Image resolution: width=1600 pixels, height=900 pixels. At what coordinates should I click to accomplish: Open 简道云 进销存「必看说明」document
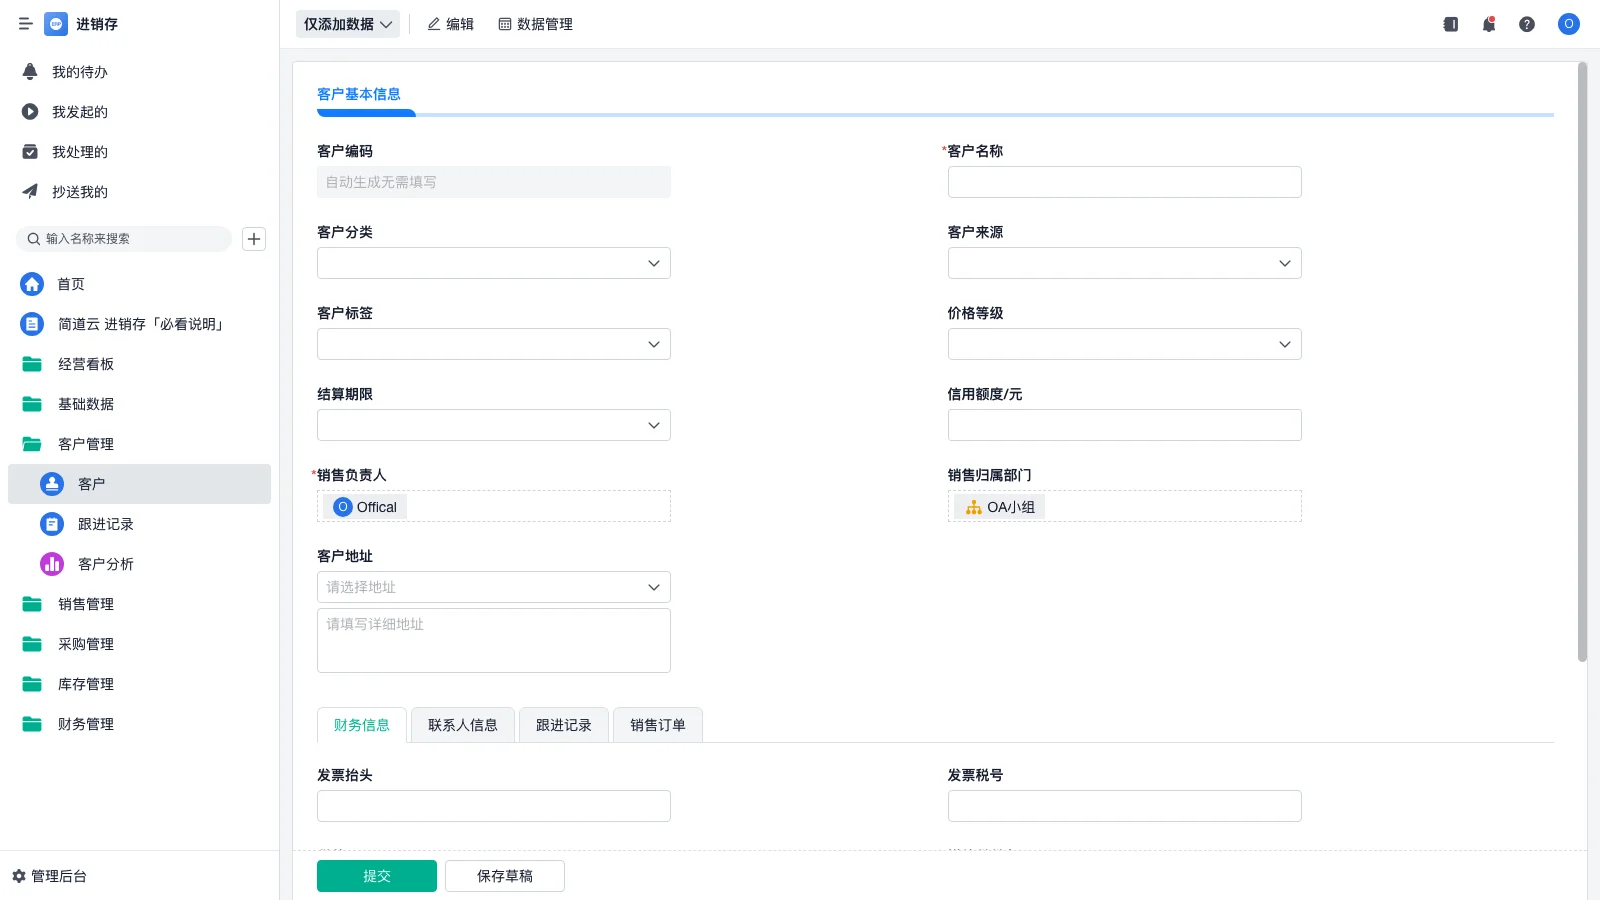[139, 324]
